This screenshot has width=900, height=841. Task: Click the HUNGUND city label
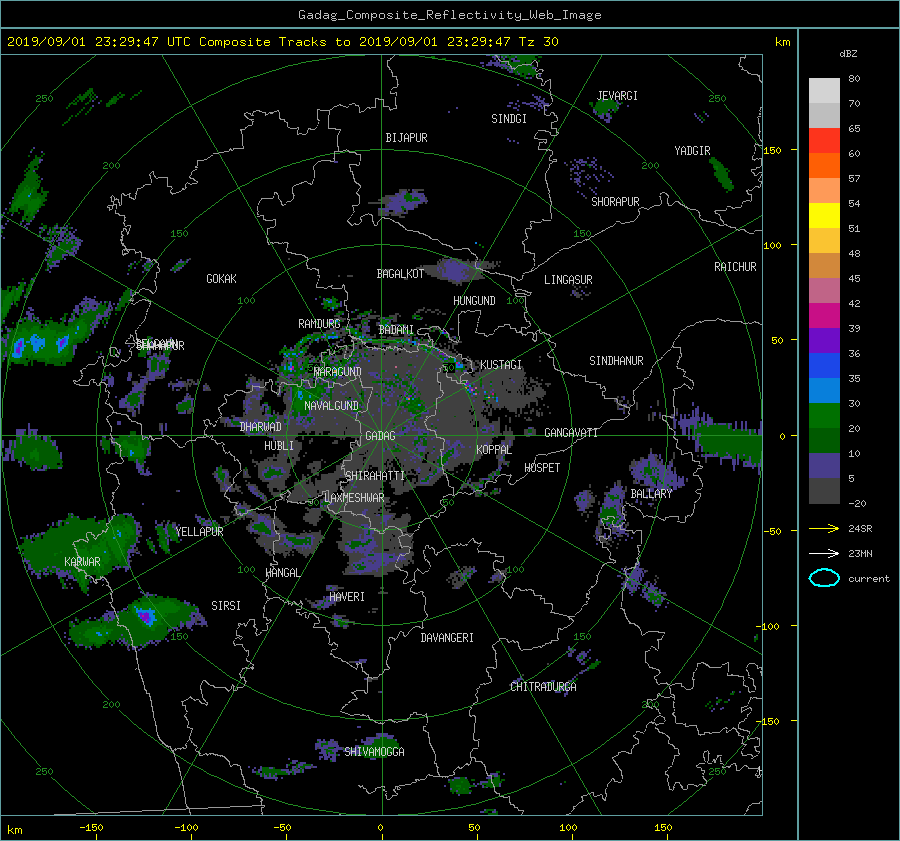474,301
